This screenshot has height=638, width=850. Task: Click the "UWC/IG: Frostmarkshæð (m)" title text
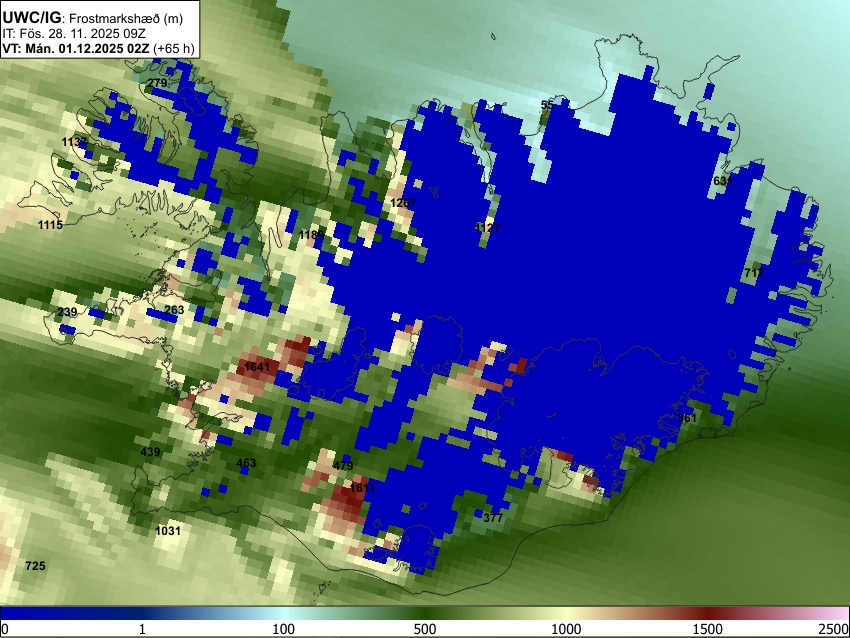(x=93, y=18)
